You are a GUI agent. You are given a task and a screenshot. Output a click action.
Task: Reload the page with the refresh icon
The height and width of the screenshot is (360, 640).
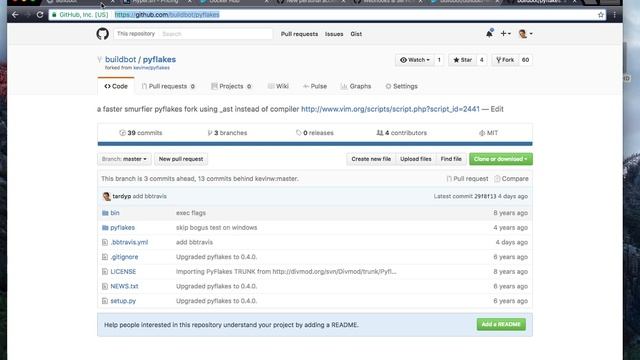tap(40, 15)
